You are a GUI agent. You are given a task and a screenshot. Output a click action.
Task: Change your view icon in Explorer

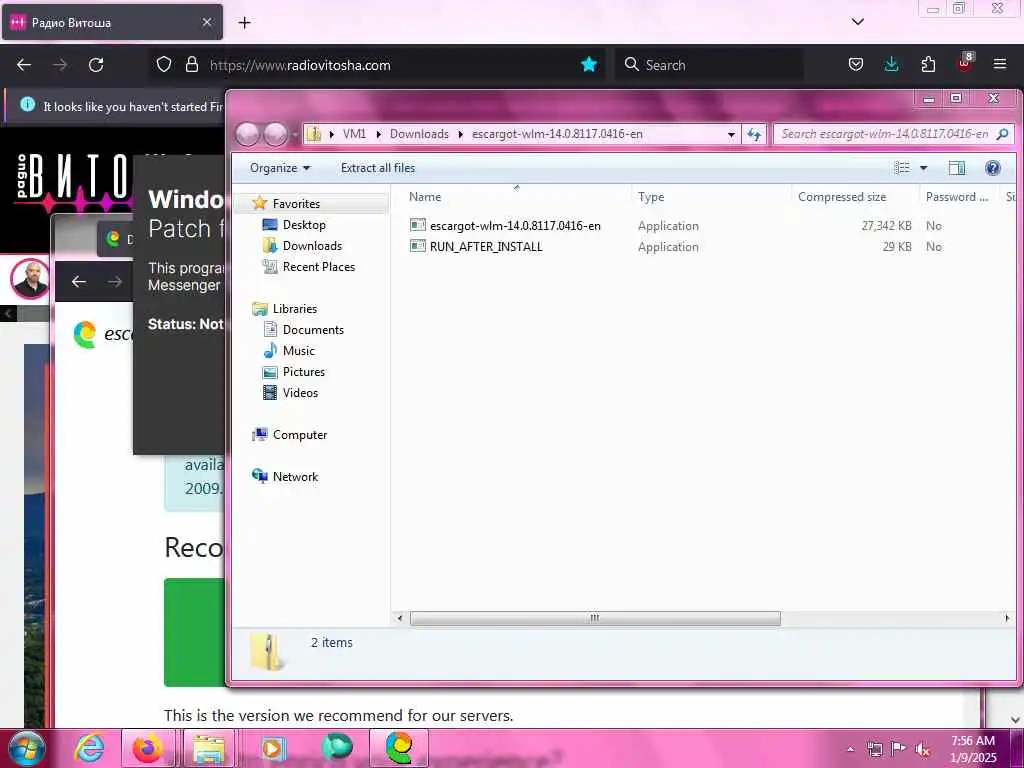(x=902, y=168)
